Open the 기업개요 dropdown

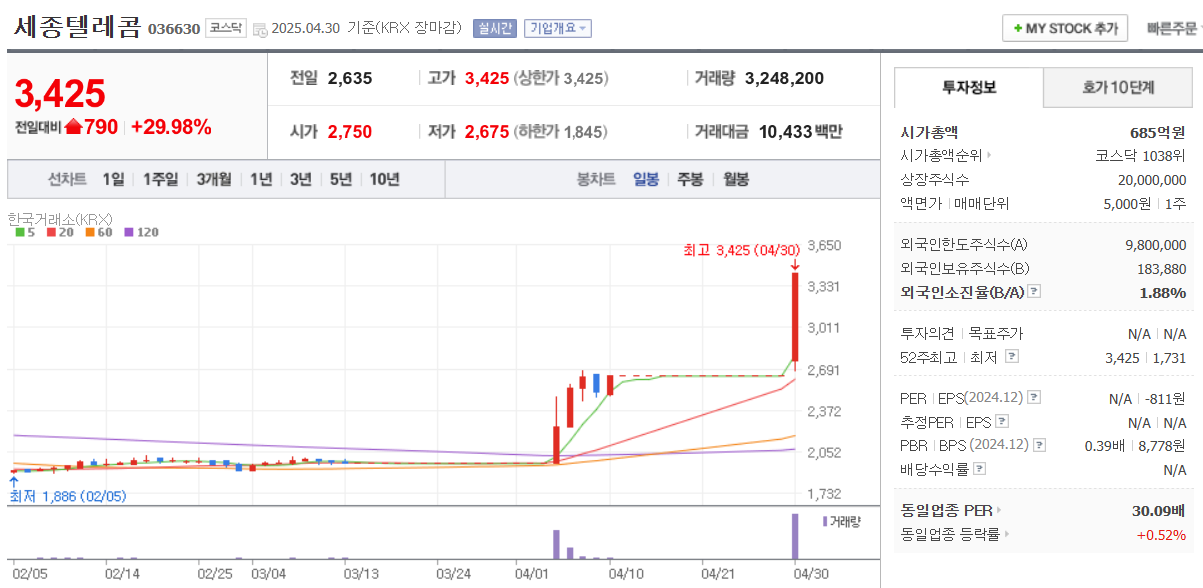click(x=558, y=29)
